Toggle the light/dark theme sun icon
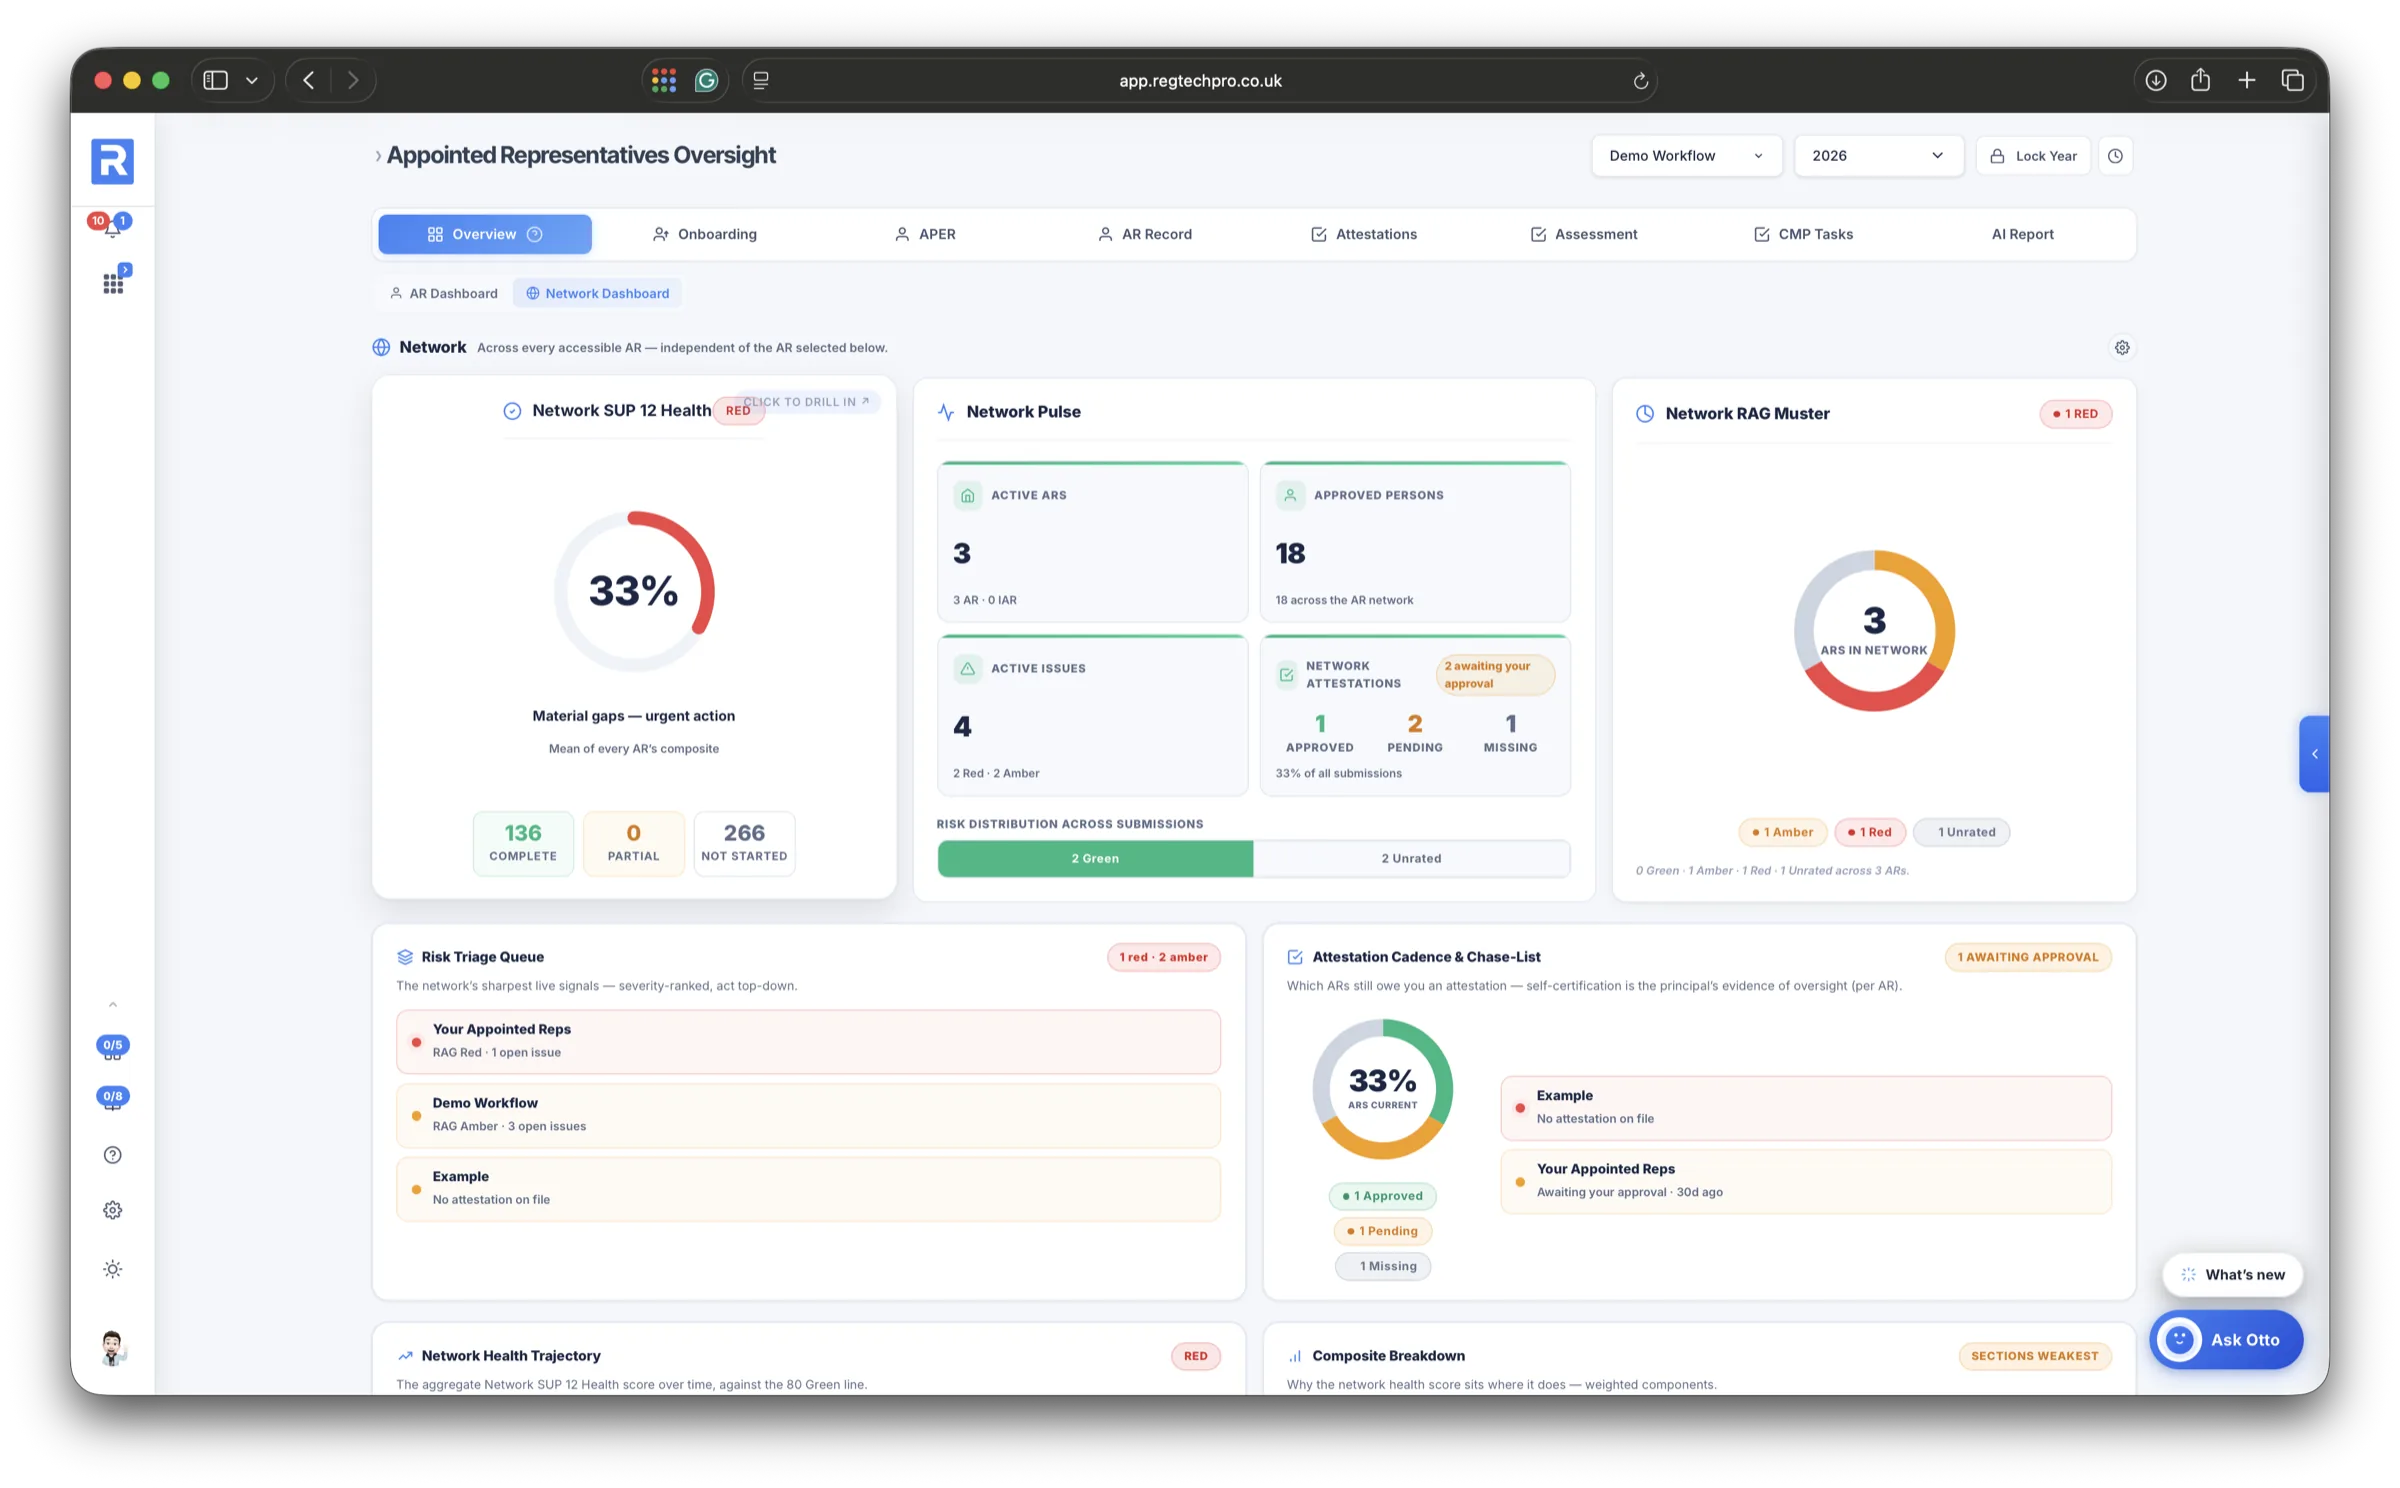The width and height of the screenshot is (2400, 1488). 112,1269
